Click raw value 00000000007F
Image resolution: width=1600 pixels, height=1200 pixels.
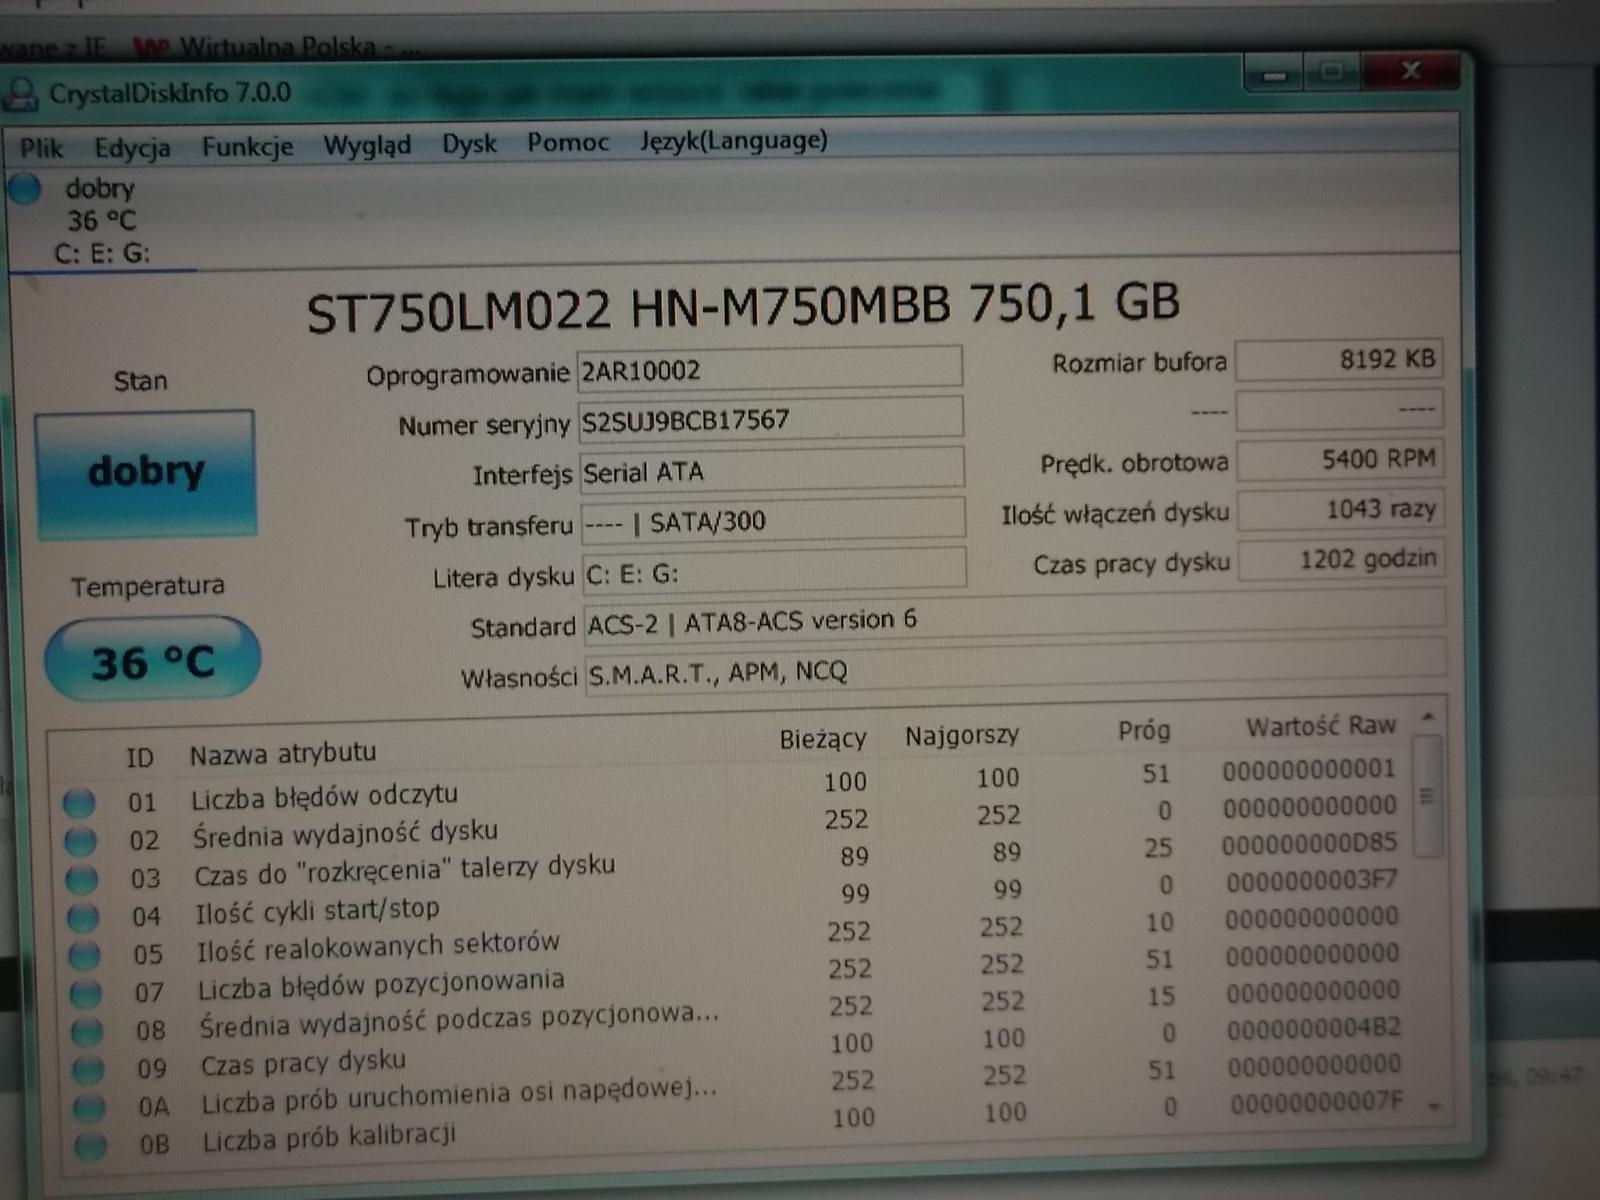[x=1317, y=1102]
